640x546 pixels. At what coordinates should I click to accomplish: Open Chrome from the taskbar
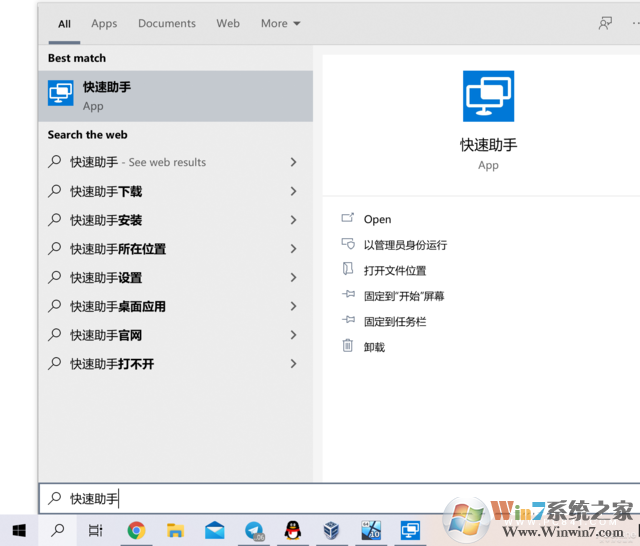(x=136, y=530)
